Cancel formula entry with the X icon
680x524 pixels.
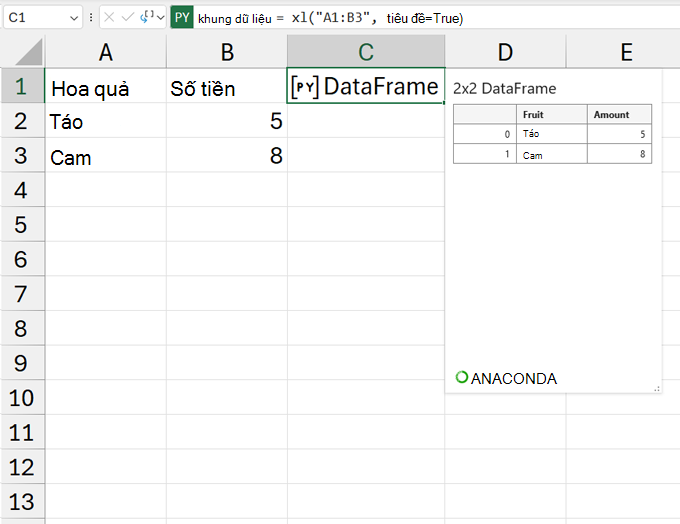click(109, 18)
